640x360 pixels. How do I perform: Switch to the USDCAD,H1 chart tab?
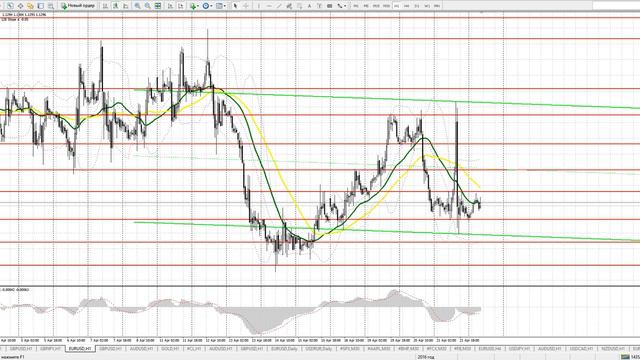(581, 349)
